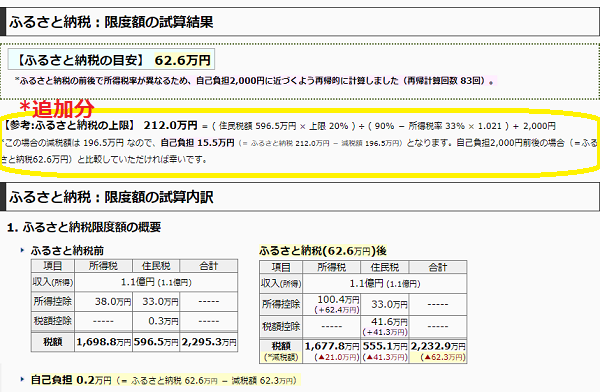Click 所得税 header in the 納税後 table
This screenshot has height=392, width=600.
(331, 267)
